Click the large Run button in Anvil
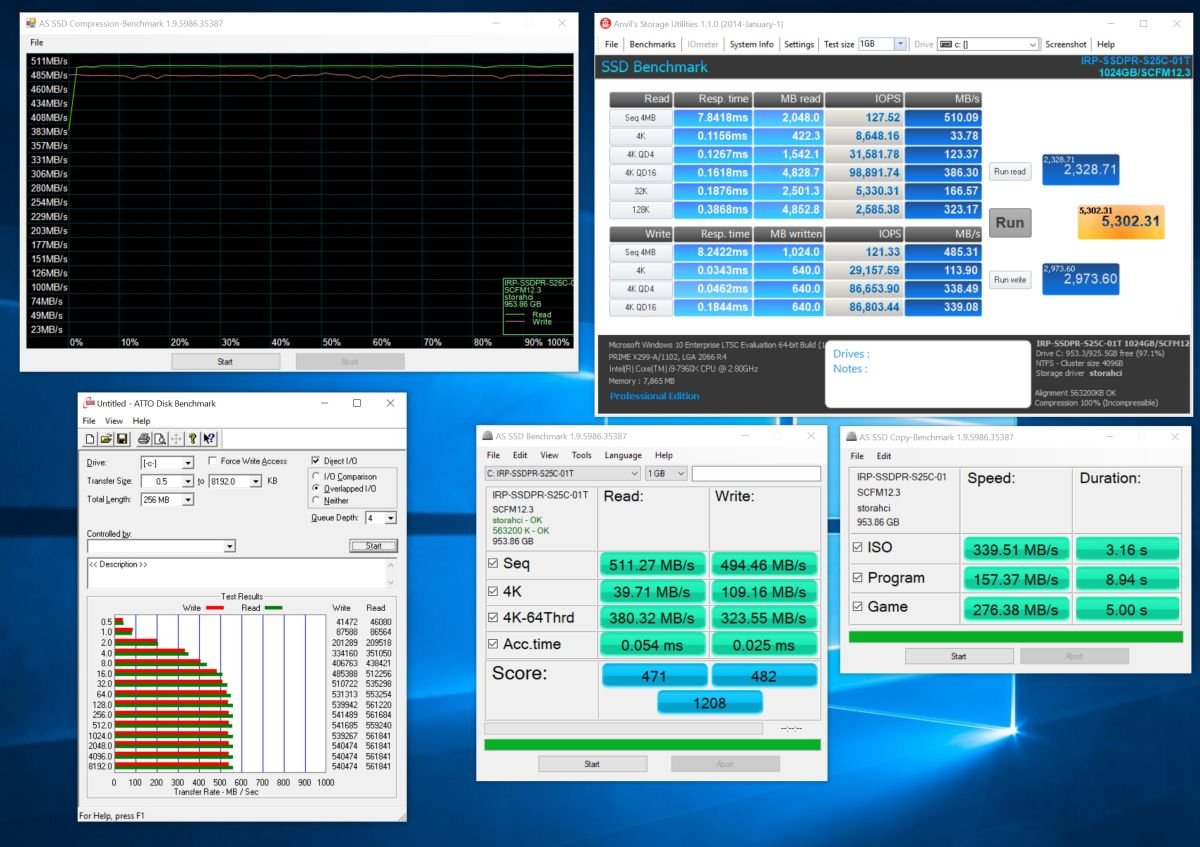The width and height of the screenshot is (1200, 847). (x=1010, y=222)
